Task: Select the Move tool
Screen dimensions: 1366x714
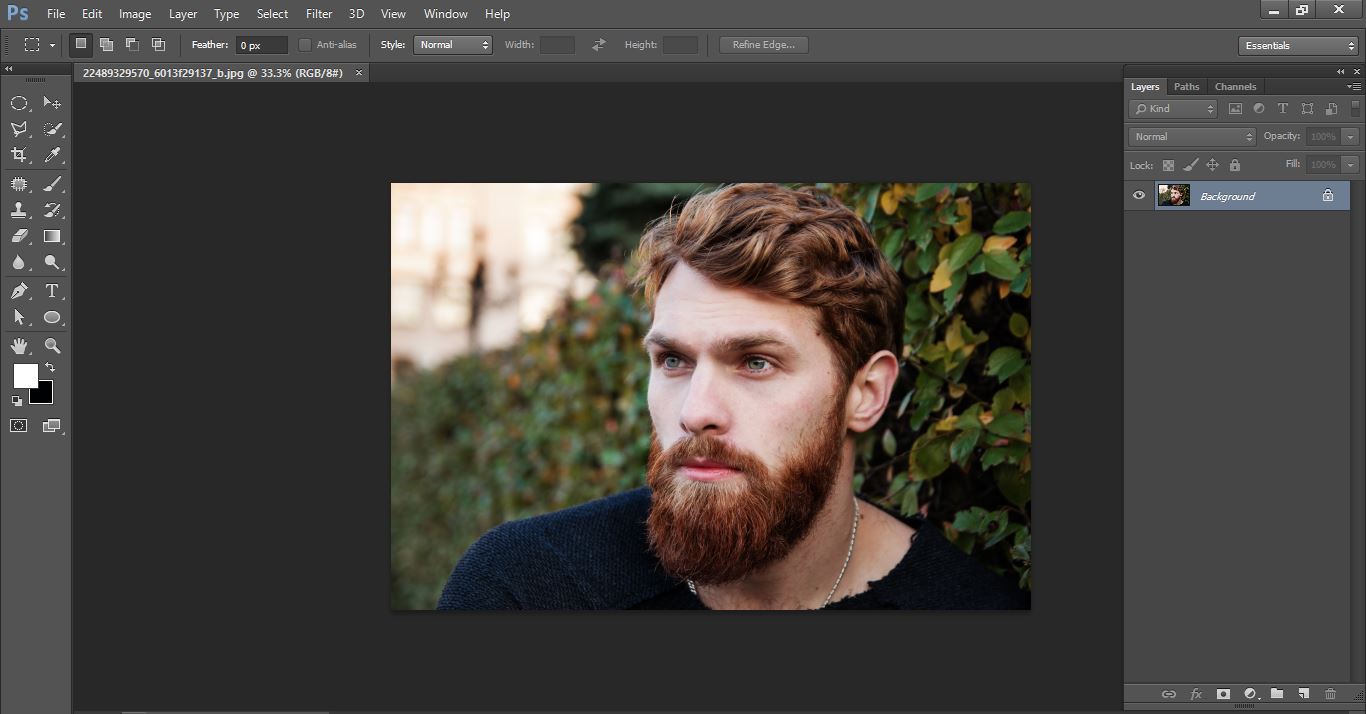Action: click(x=52, y=102)
